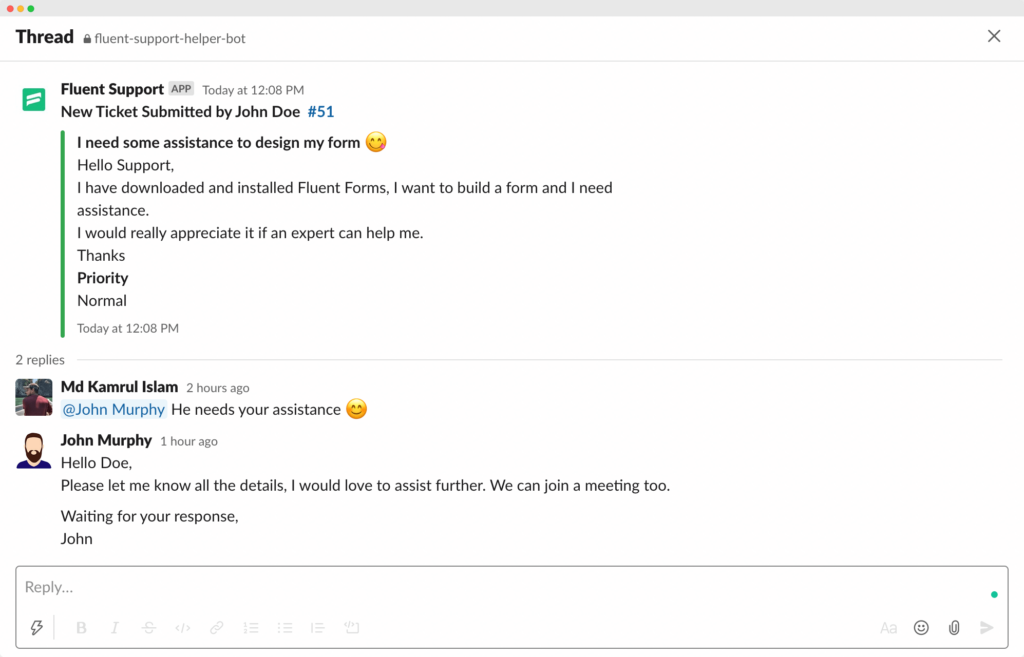
Task: Click the attachment footer timestamp 12:08 PM
Action: (128, 328)
